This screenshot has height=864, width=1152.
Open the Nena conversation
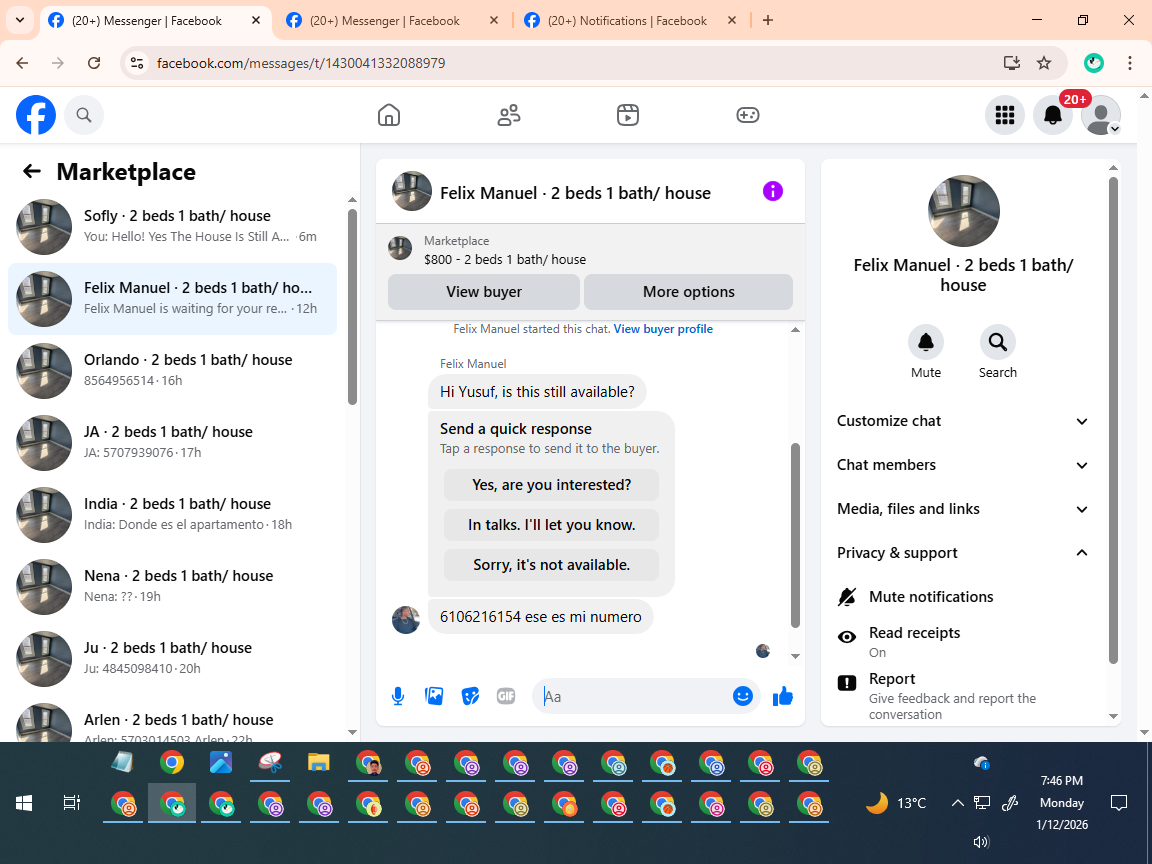[173, 586]
